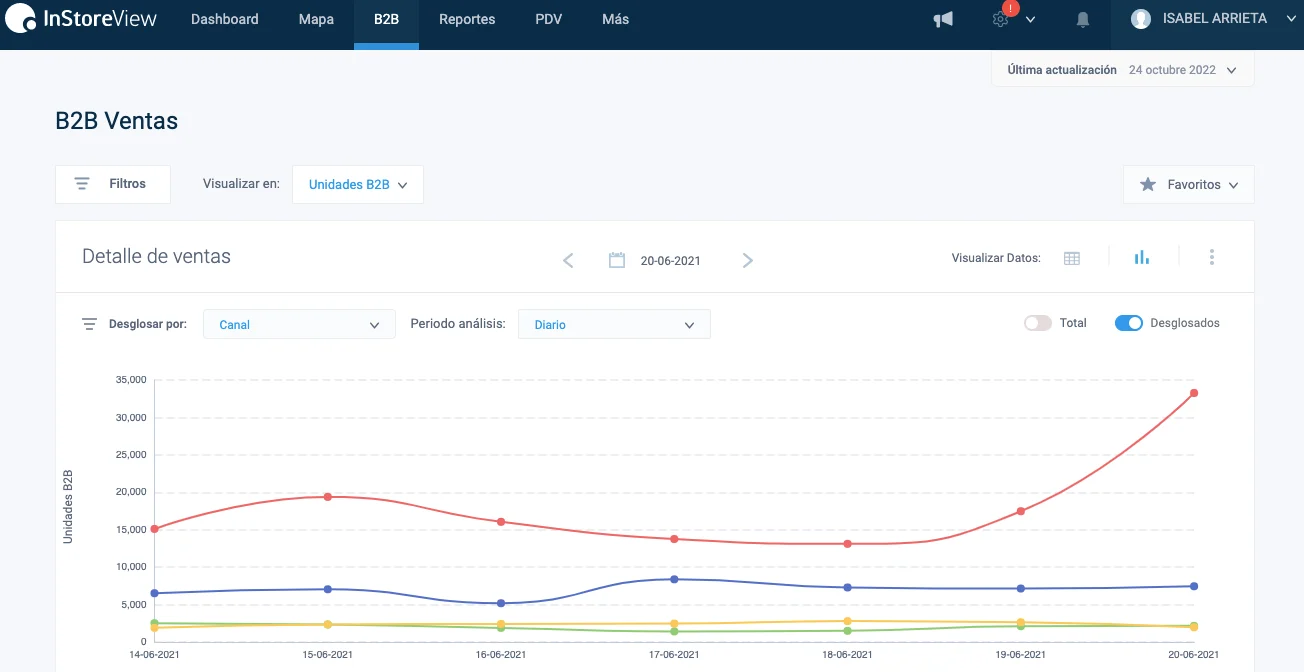Open the Unidades B2B dropdown
This screenshot has width=1304, height=672.
pos(358,185)
